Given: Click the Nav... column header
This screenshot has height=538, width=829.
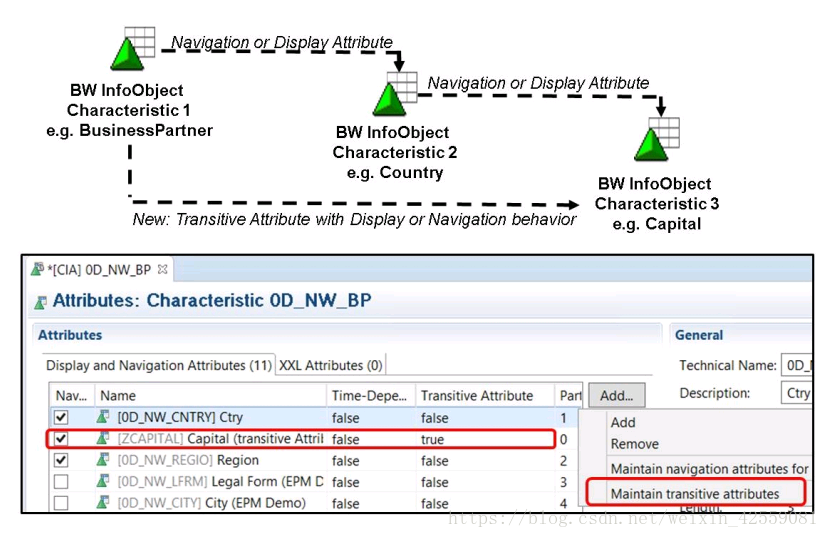Looking at the screenshot, I should pyautogui.click(x=71, y=395).
